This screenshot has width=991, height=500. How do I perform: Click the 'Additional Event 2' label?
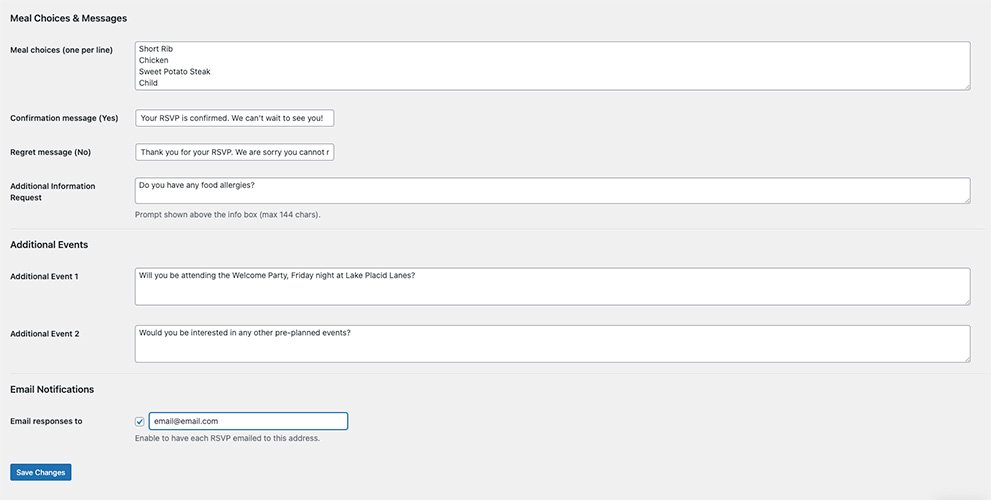point(45,334)
